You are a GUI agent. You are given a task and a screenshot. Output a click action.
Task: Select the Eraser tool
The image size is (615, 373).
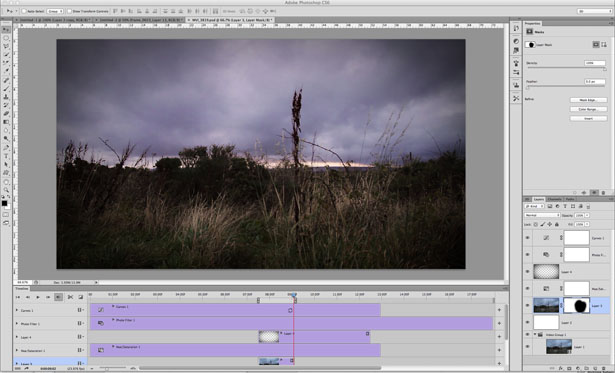coord(6,113)
